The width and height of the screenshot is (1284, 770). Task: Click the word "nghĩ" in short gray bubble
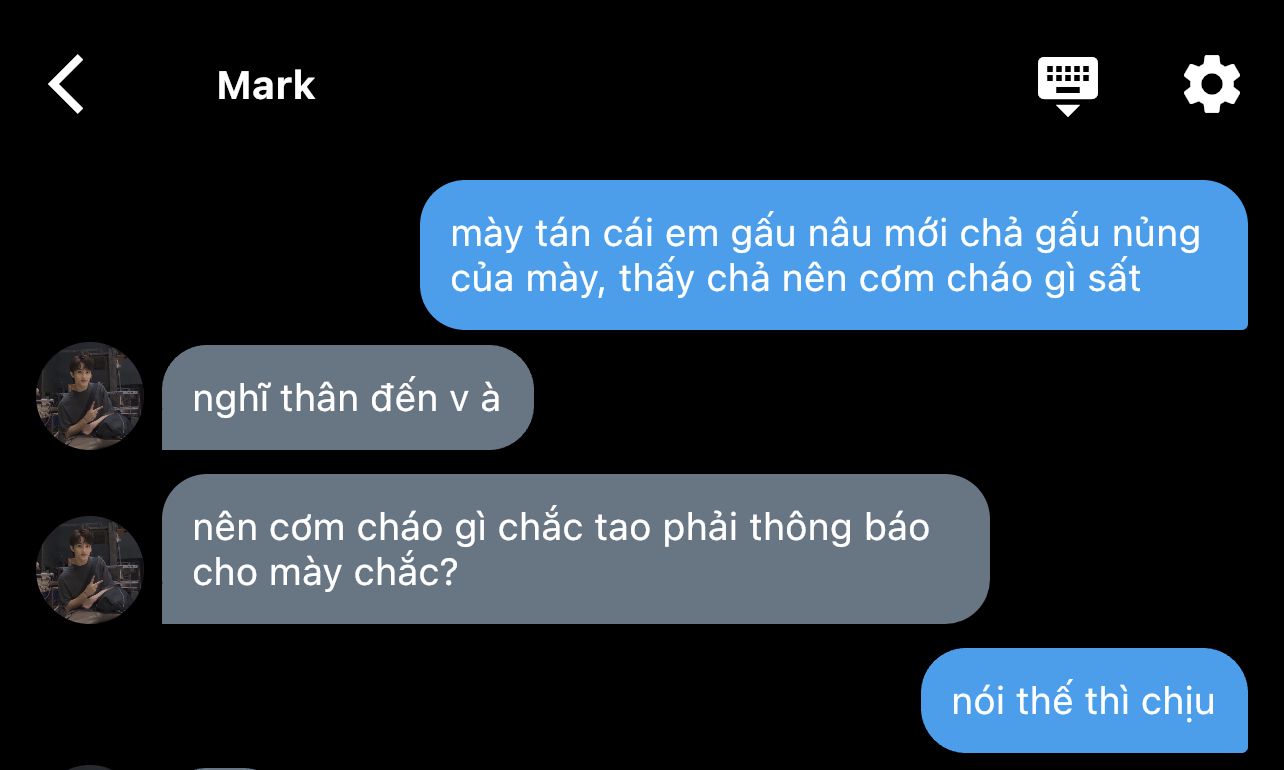click(x=231, y=399)
